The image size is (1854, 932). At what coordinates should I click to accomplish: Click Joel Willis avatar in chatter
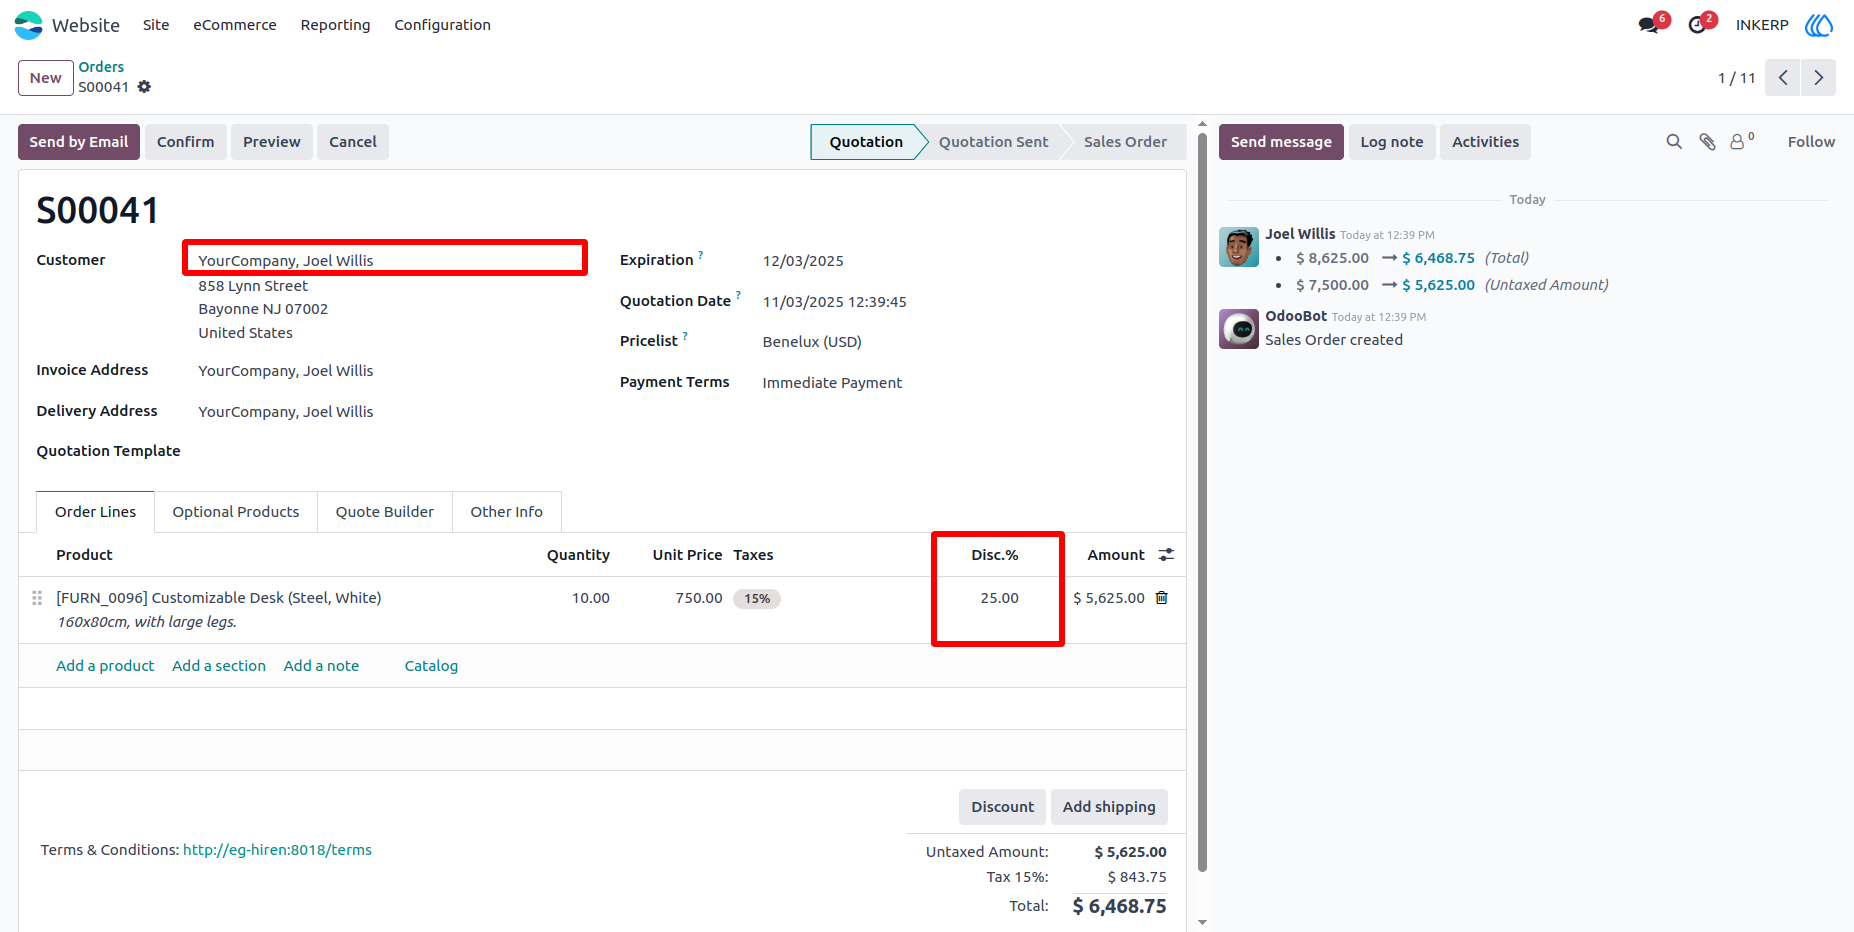click(1239, 247)
